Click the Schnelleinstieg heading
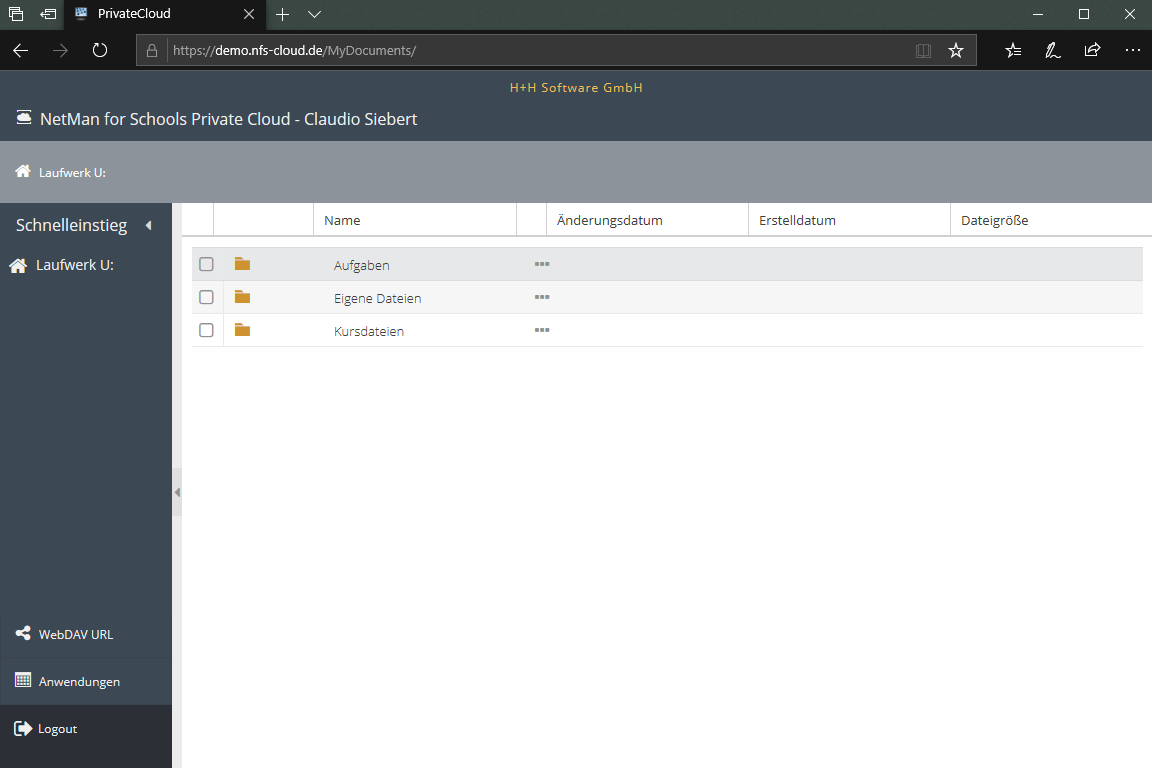This screenshot has height=768, width=1152. (71, 226)
